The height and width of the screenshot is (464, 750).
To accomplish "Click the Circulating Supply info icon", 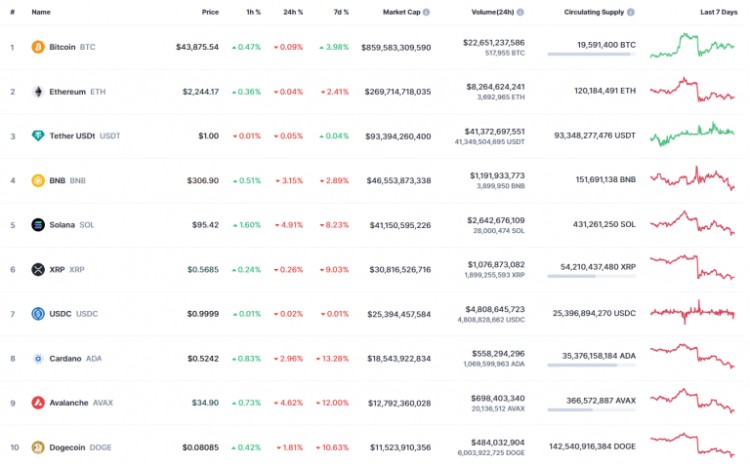I will pos(630,12).
